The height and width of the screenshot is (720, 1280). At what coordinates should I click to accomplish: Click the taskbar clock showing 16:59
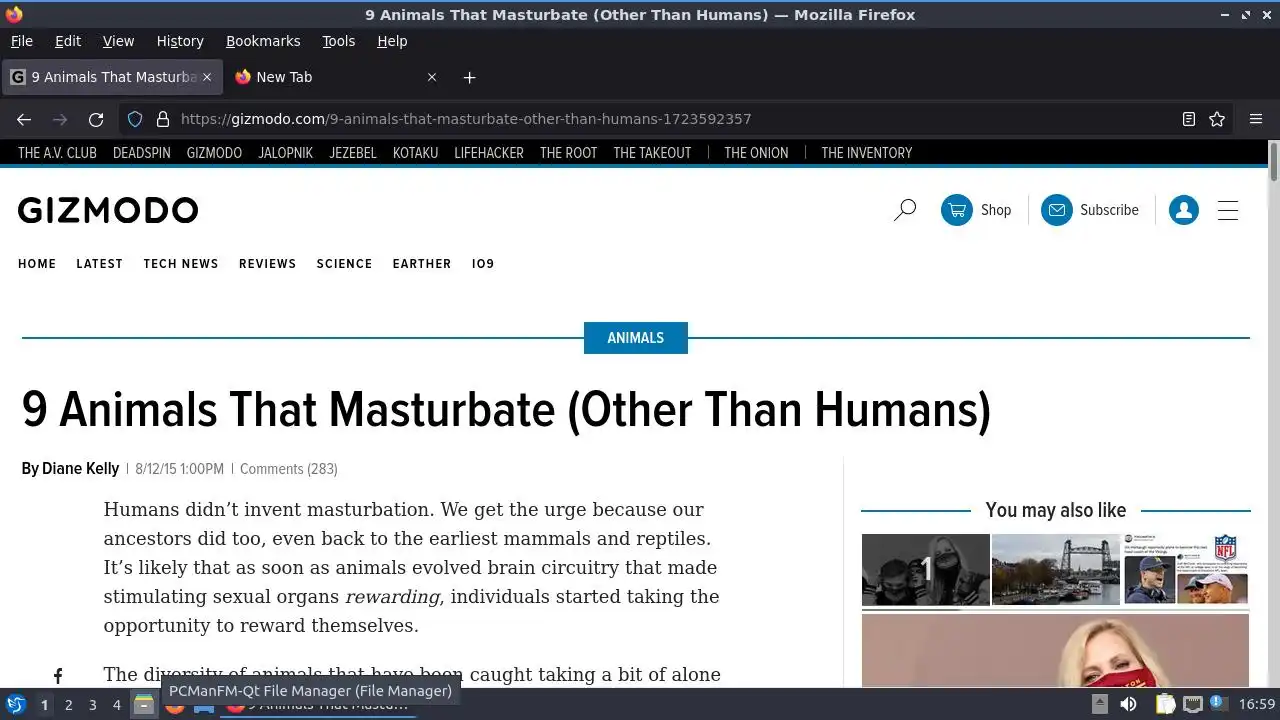[1257, 705]
